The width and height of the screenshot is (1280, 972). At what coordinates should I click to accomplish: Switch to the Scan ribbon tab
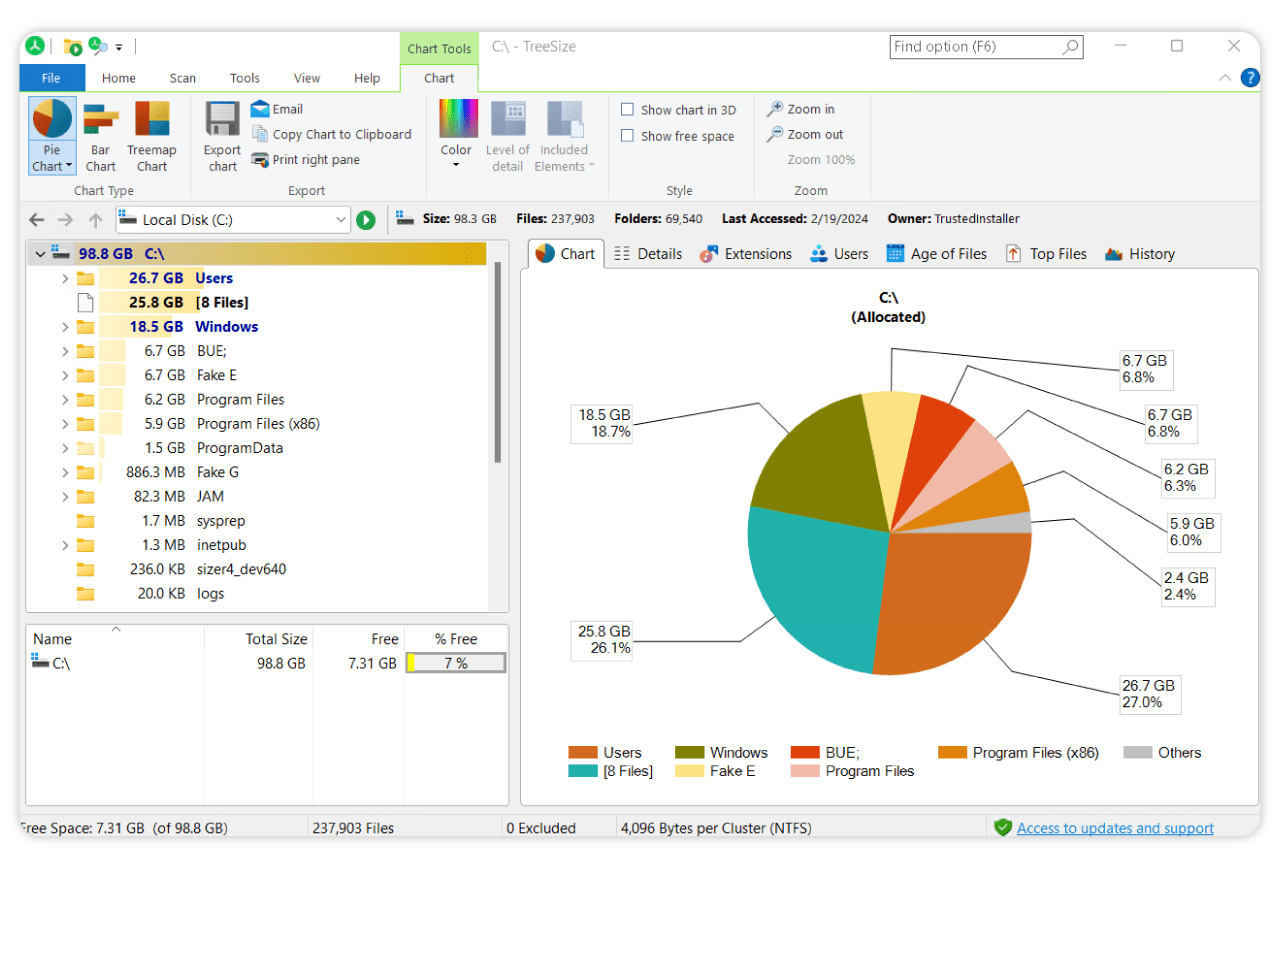[182, 77]
